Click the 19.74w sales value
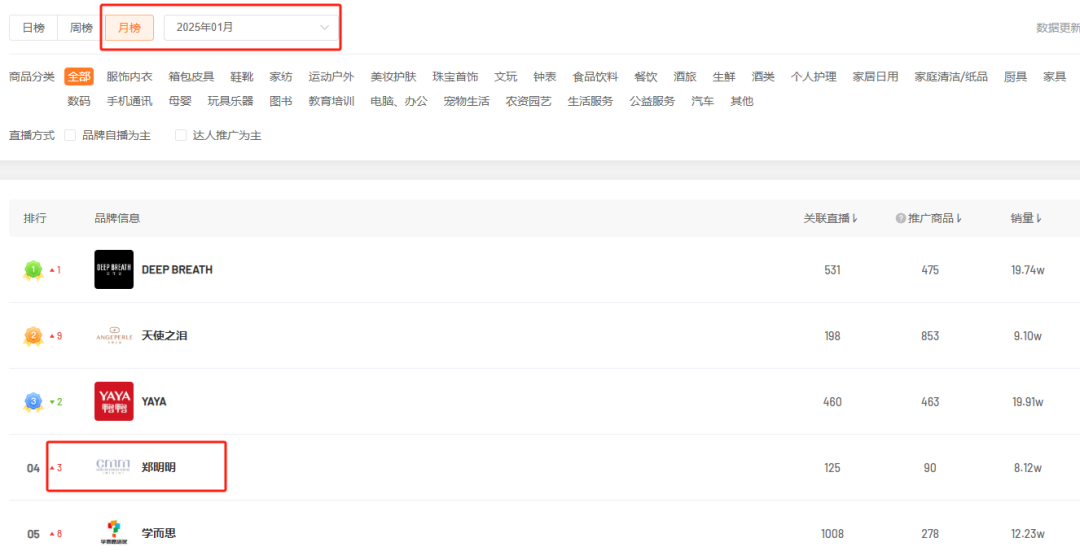 (1028, 270)
